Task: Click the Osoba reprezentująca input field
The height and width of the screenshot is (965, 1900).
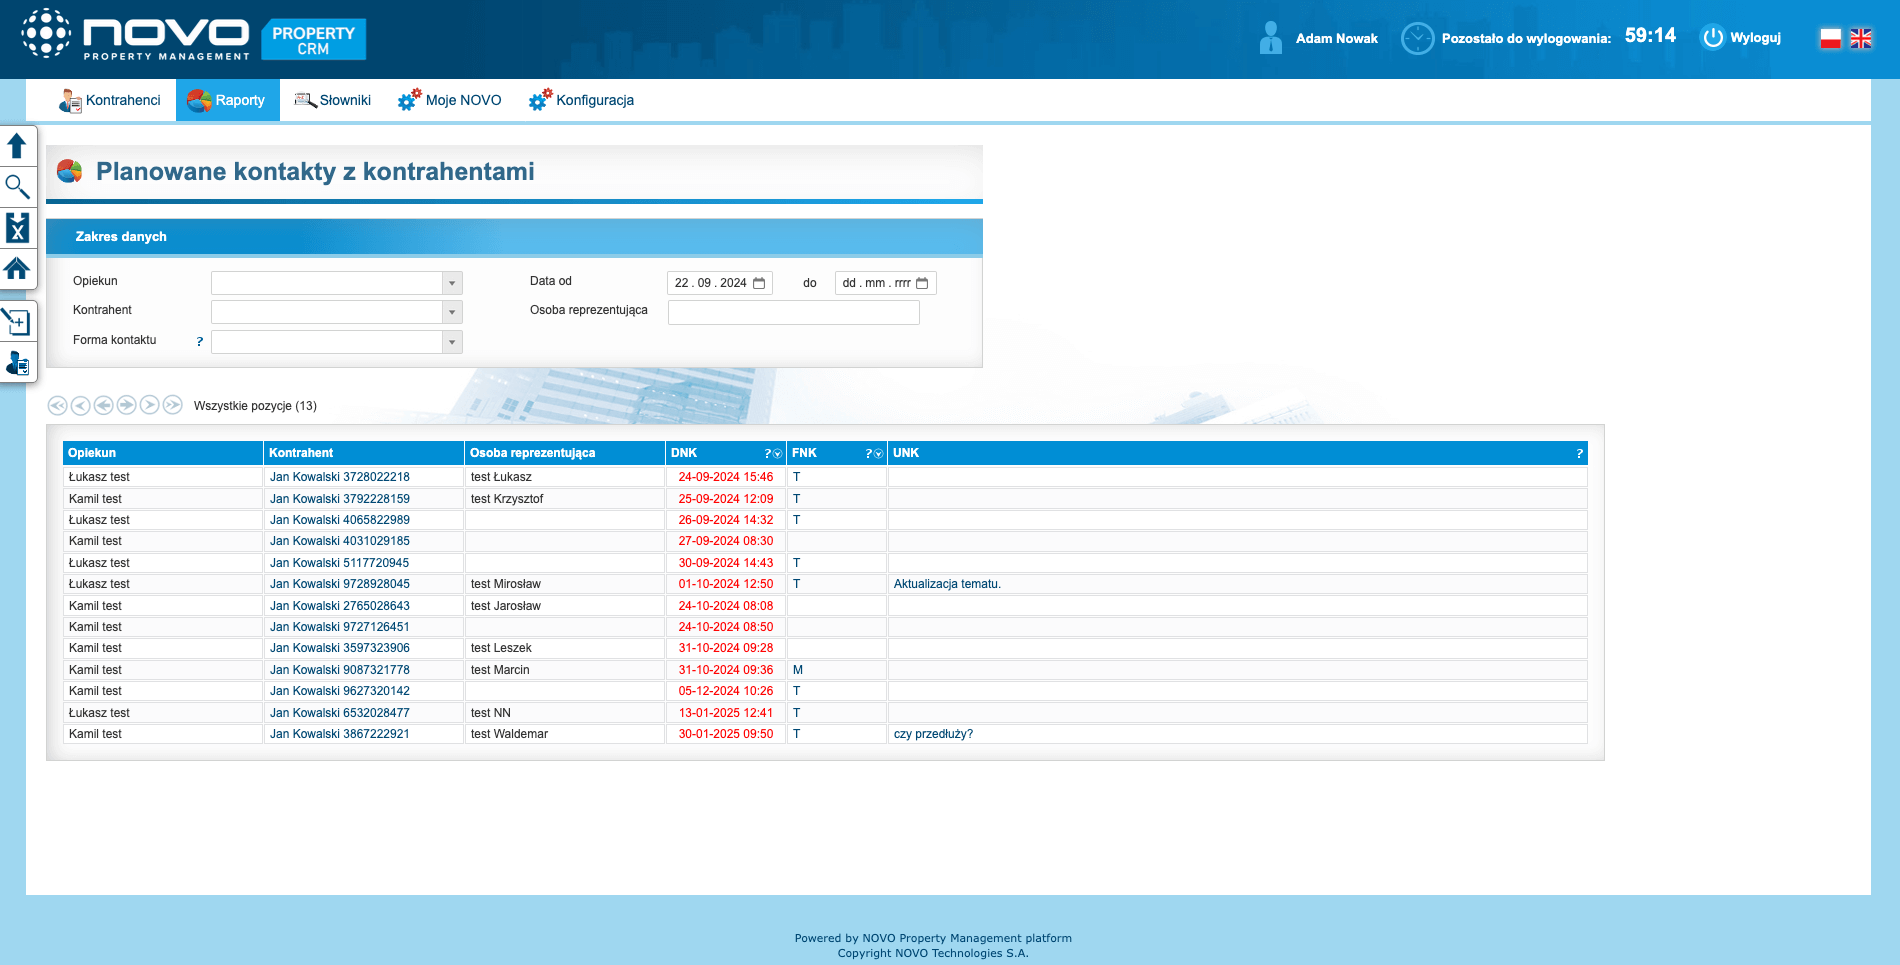Action: (x=793, y=312)
